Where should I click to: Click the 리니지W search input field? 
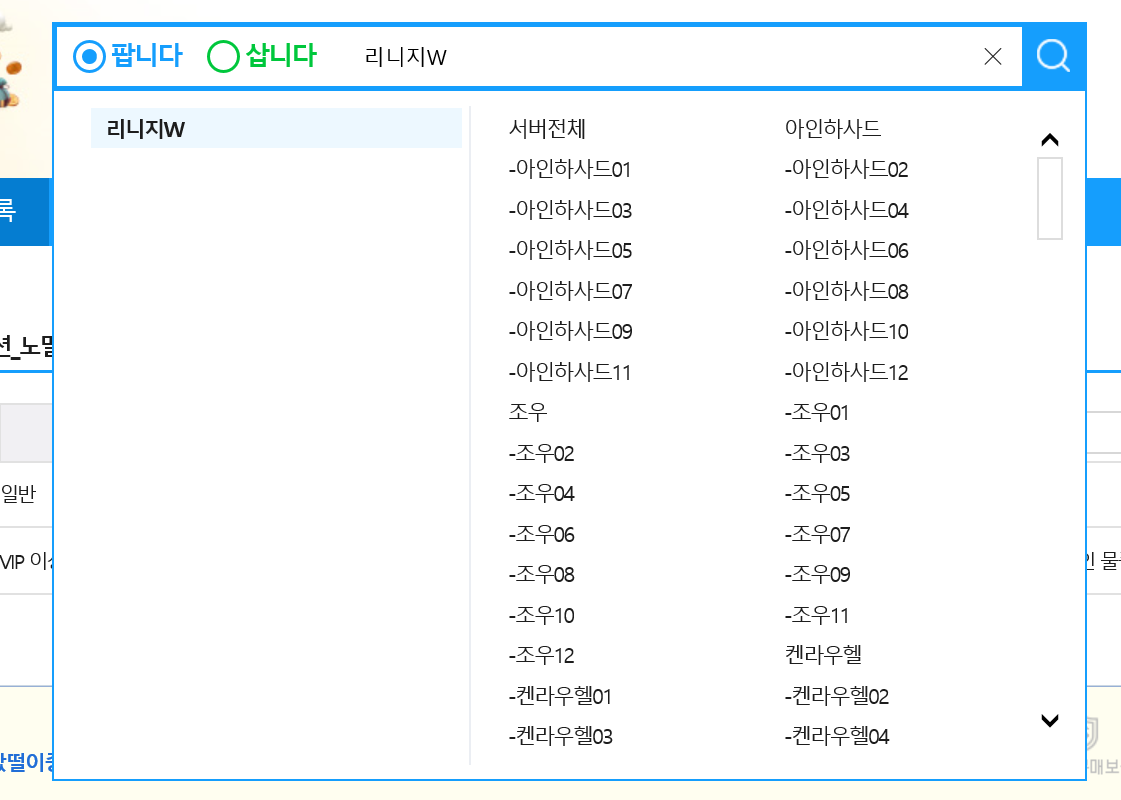[x=665, y=56]
